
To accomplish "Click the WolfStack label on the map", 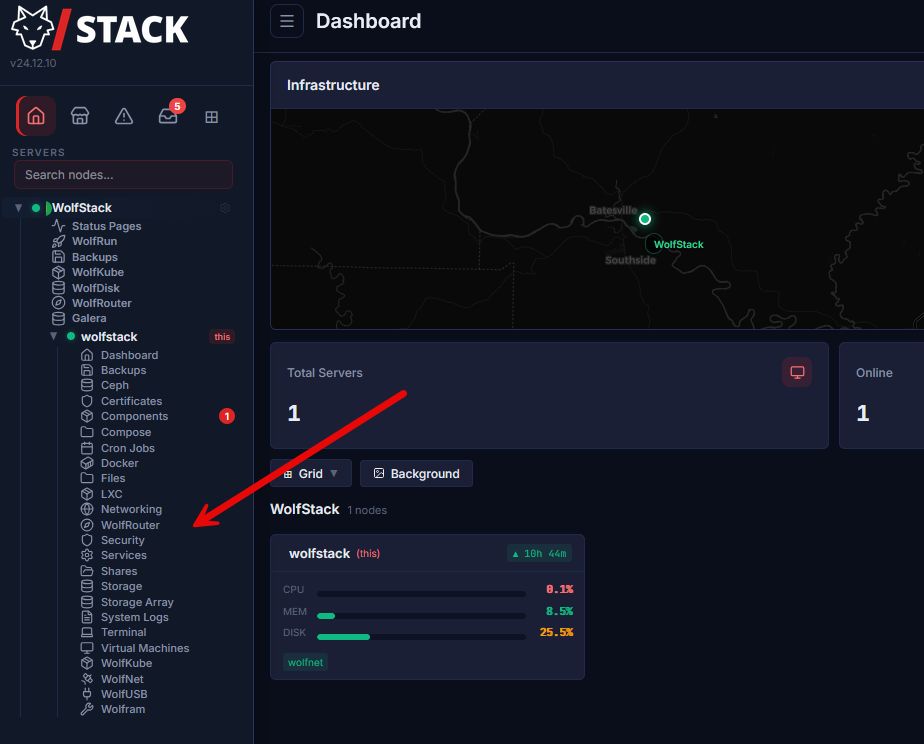I will click(x=678, y=244).
